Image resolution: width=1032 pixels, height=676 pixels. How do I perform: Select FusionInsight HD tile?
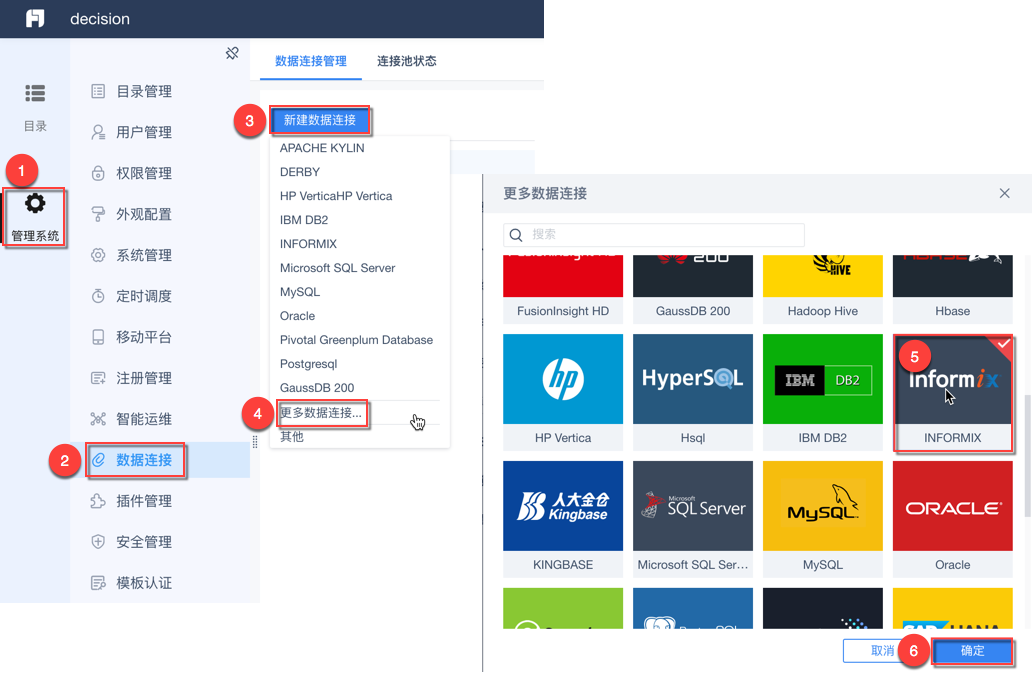(563, 289)
